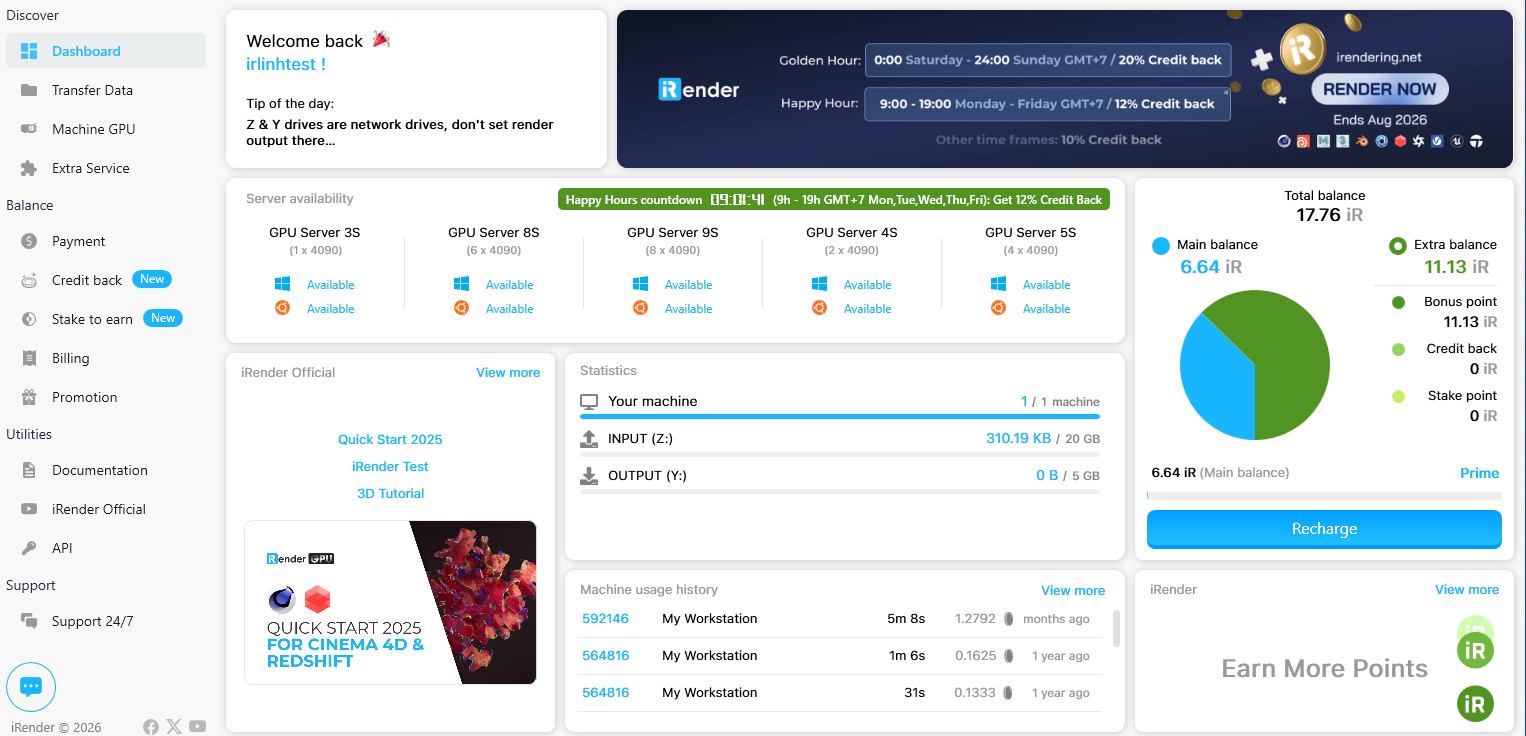Click the iRender Official YouTube icon in sidebar
The width and height of the screenshot is (1526, 736).
tap(29, 509)
